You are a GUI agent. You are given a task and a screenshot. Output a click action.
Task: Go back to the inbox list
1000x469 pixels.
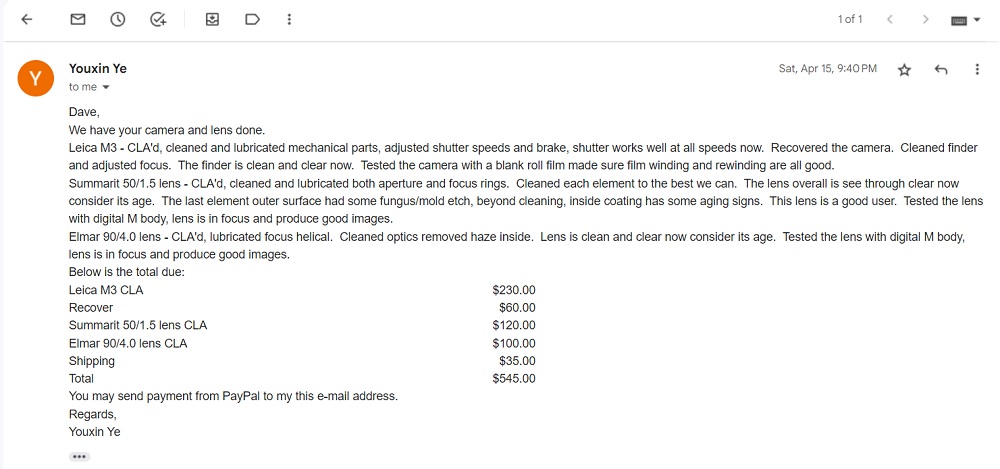(27, 19)
